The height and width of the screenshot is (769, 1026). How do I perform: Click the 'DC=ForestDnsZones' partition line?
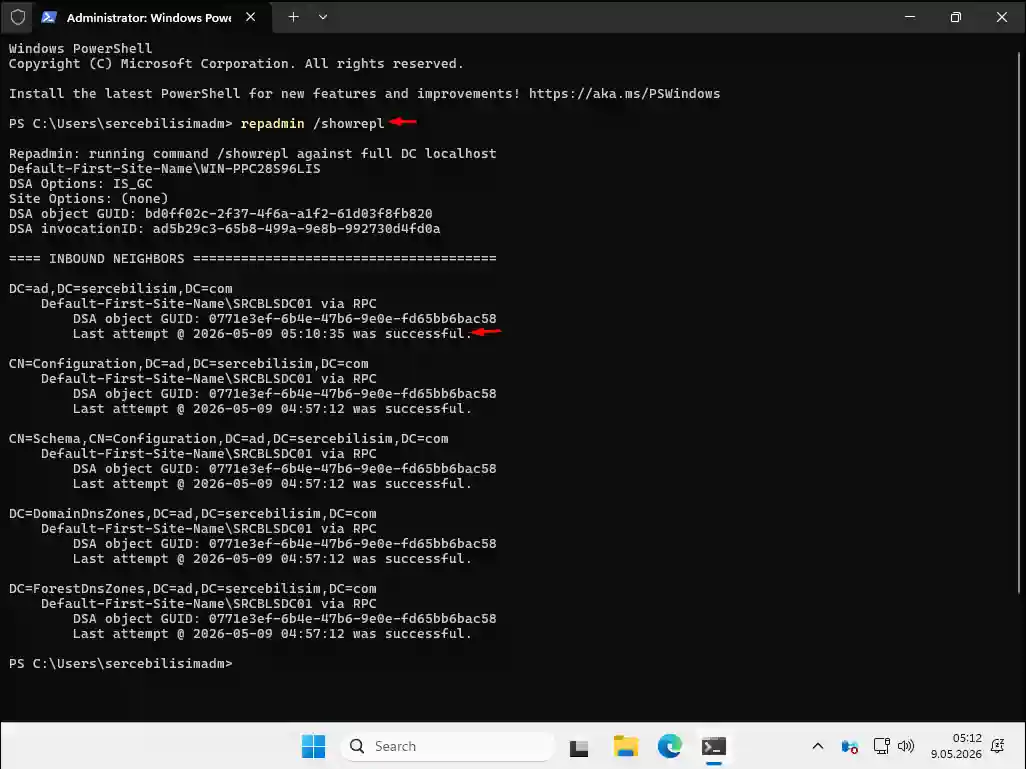[x=192, y=589]
